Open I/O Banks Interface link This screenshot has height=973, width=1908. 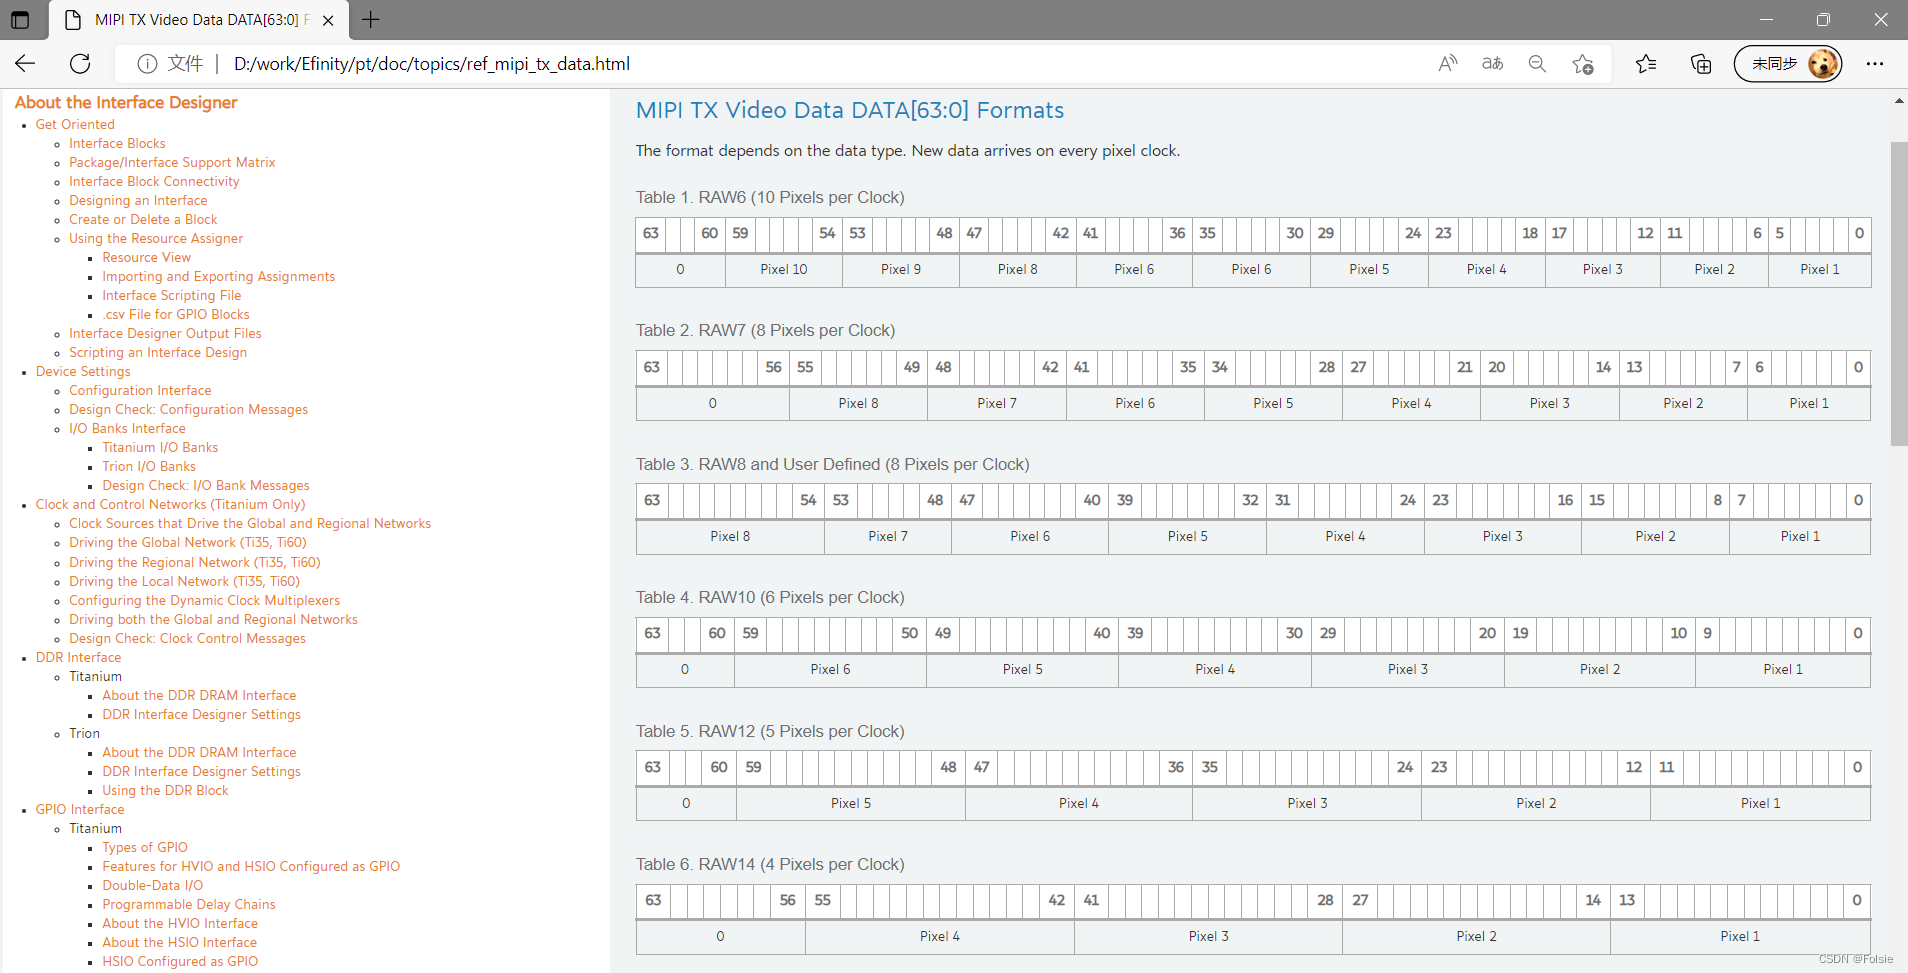(x=127, y=428)
